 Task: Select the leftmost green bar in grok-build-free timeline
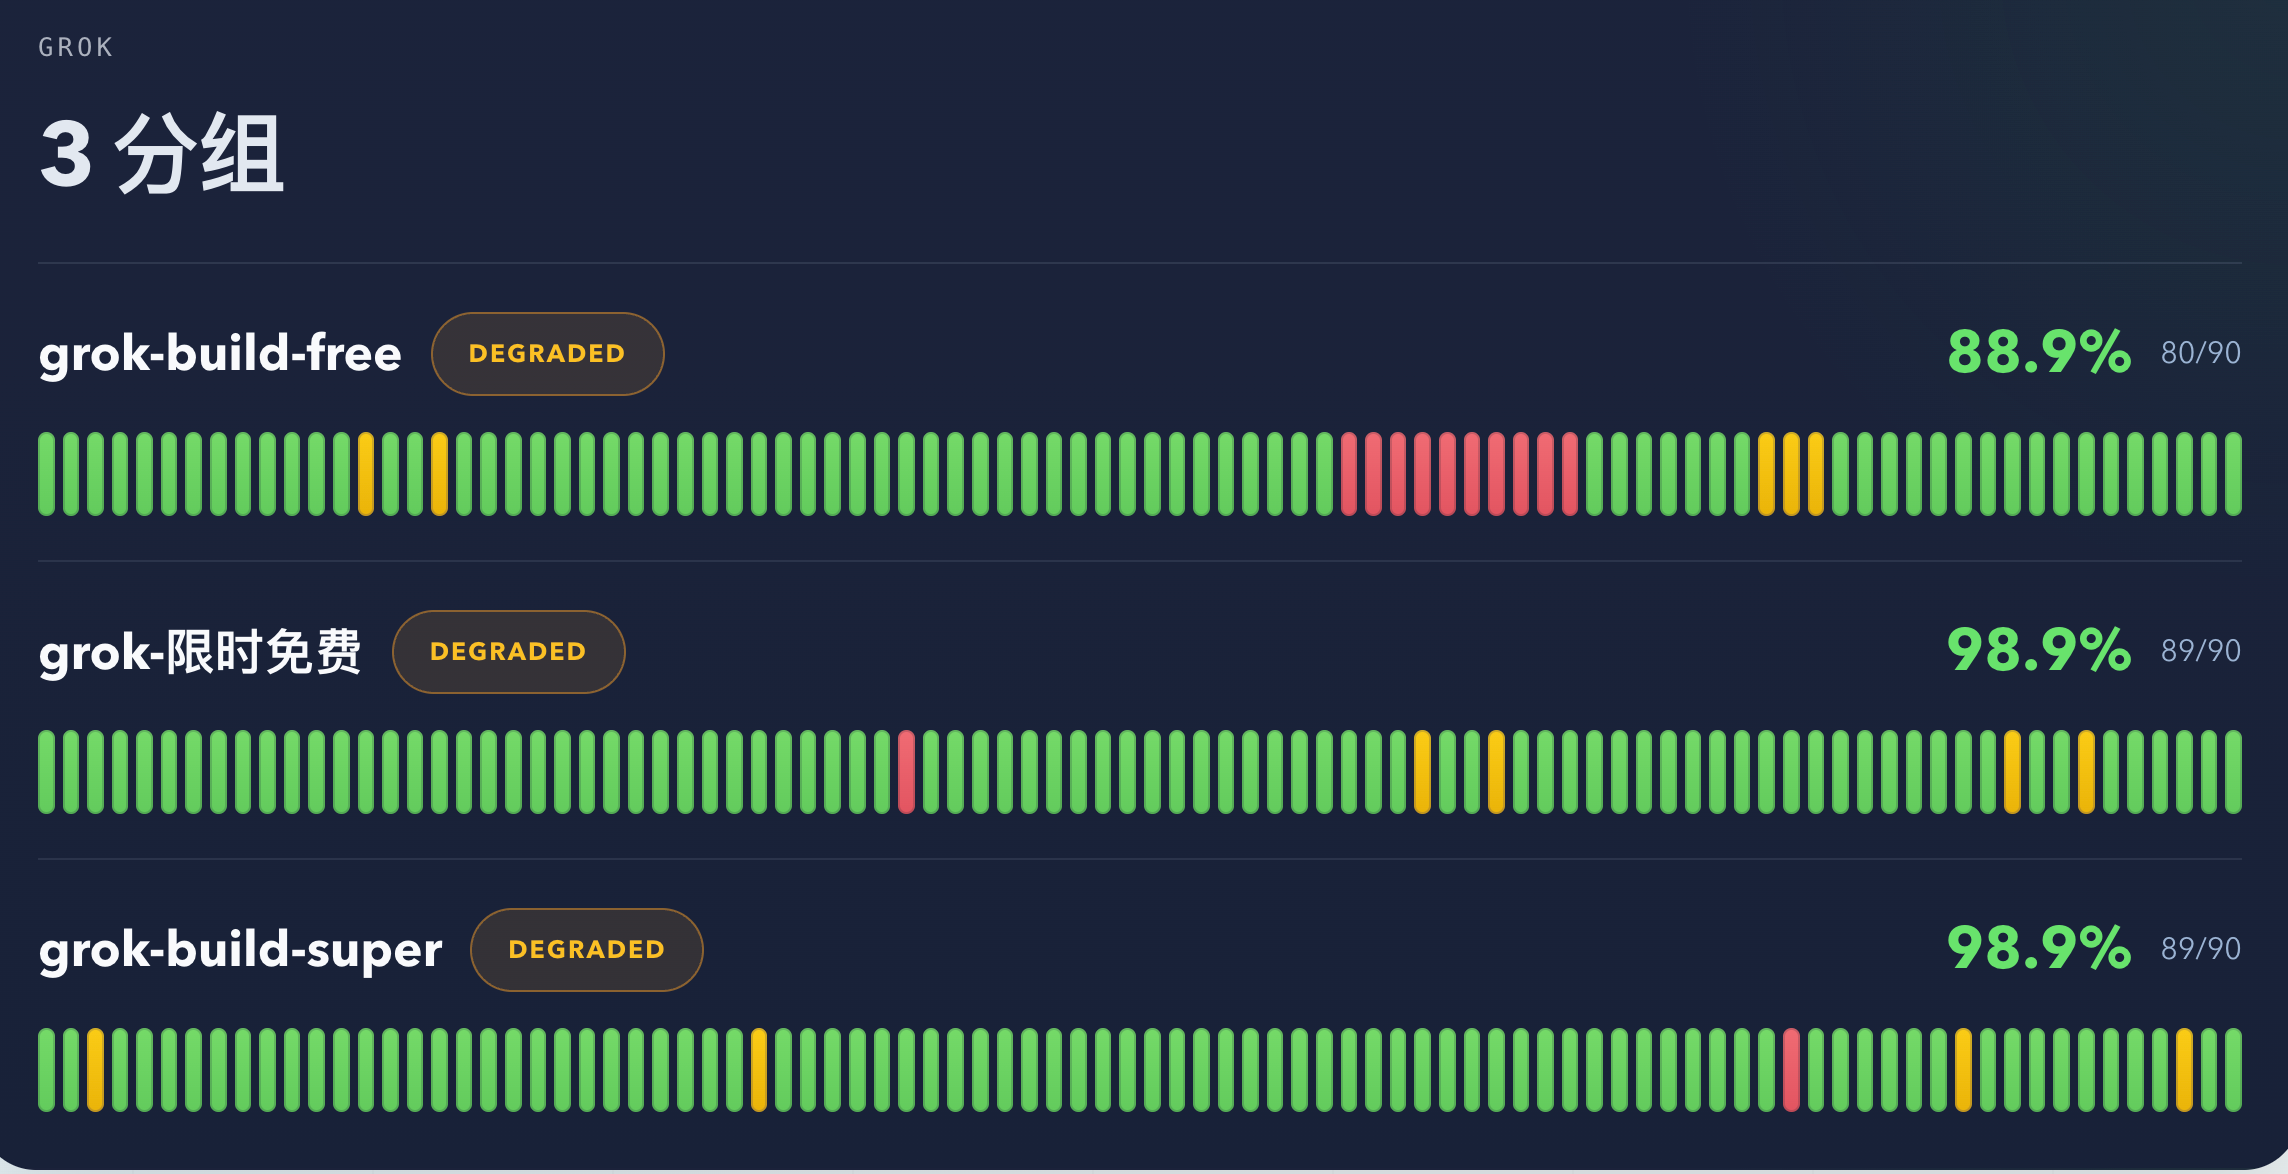(x=46, y=474)
